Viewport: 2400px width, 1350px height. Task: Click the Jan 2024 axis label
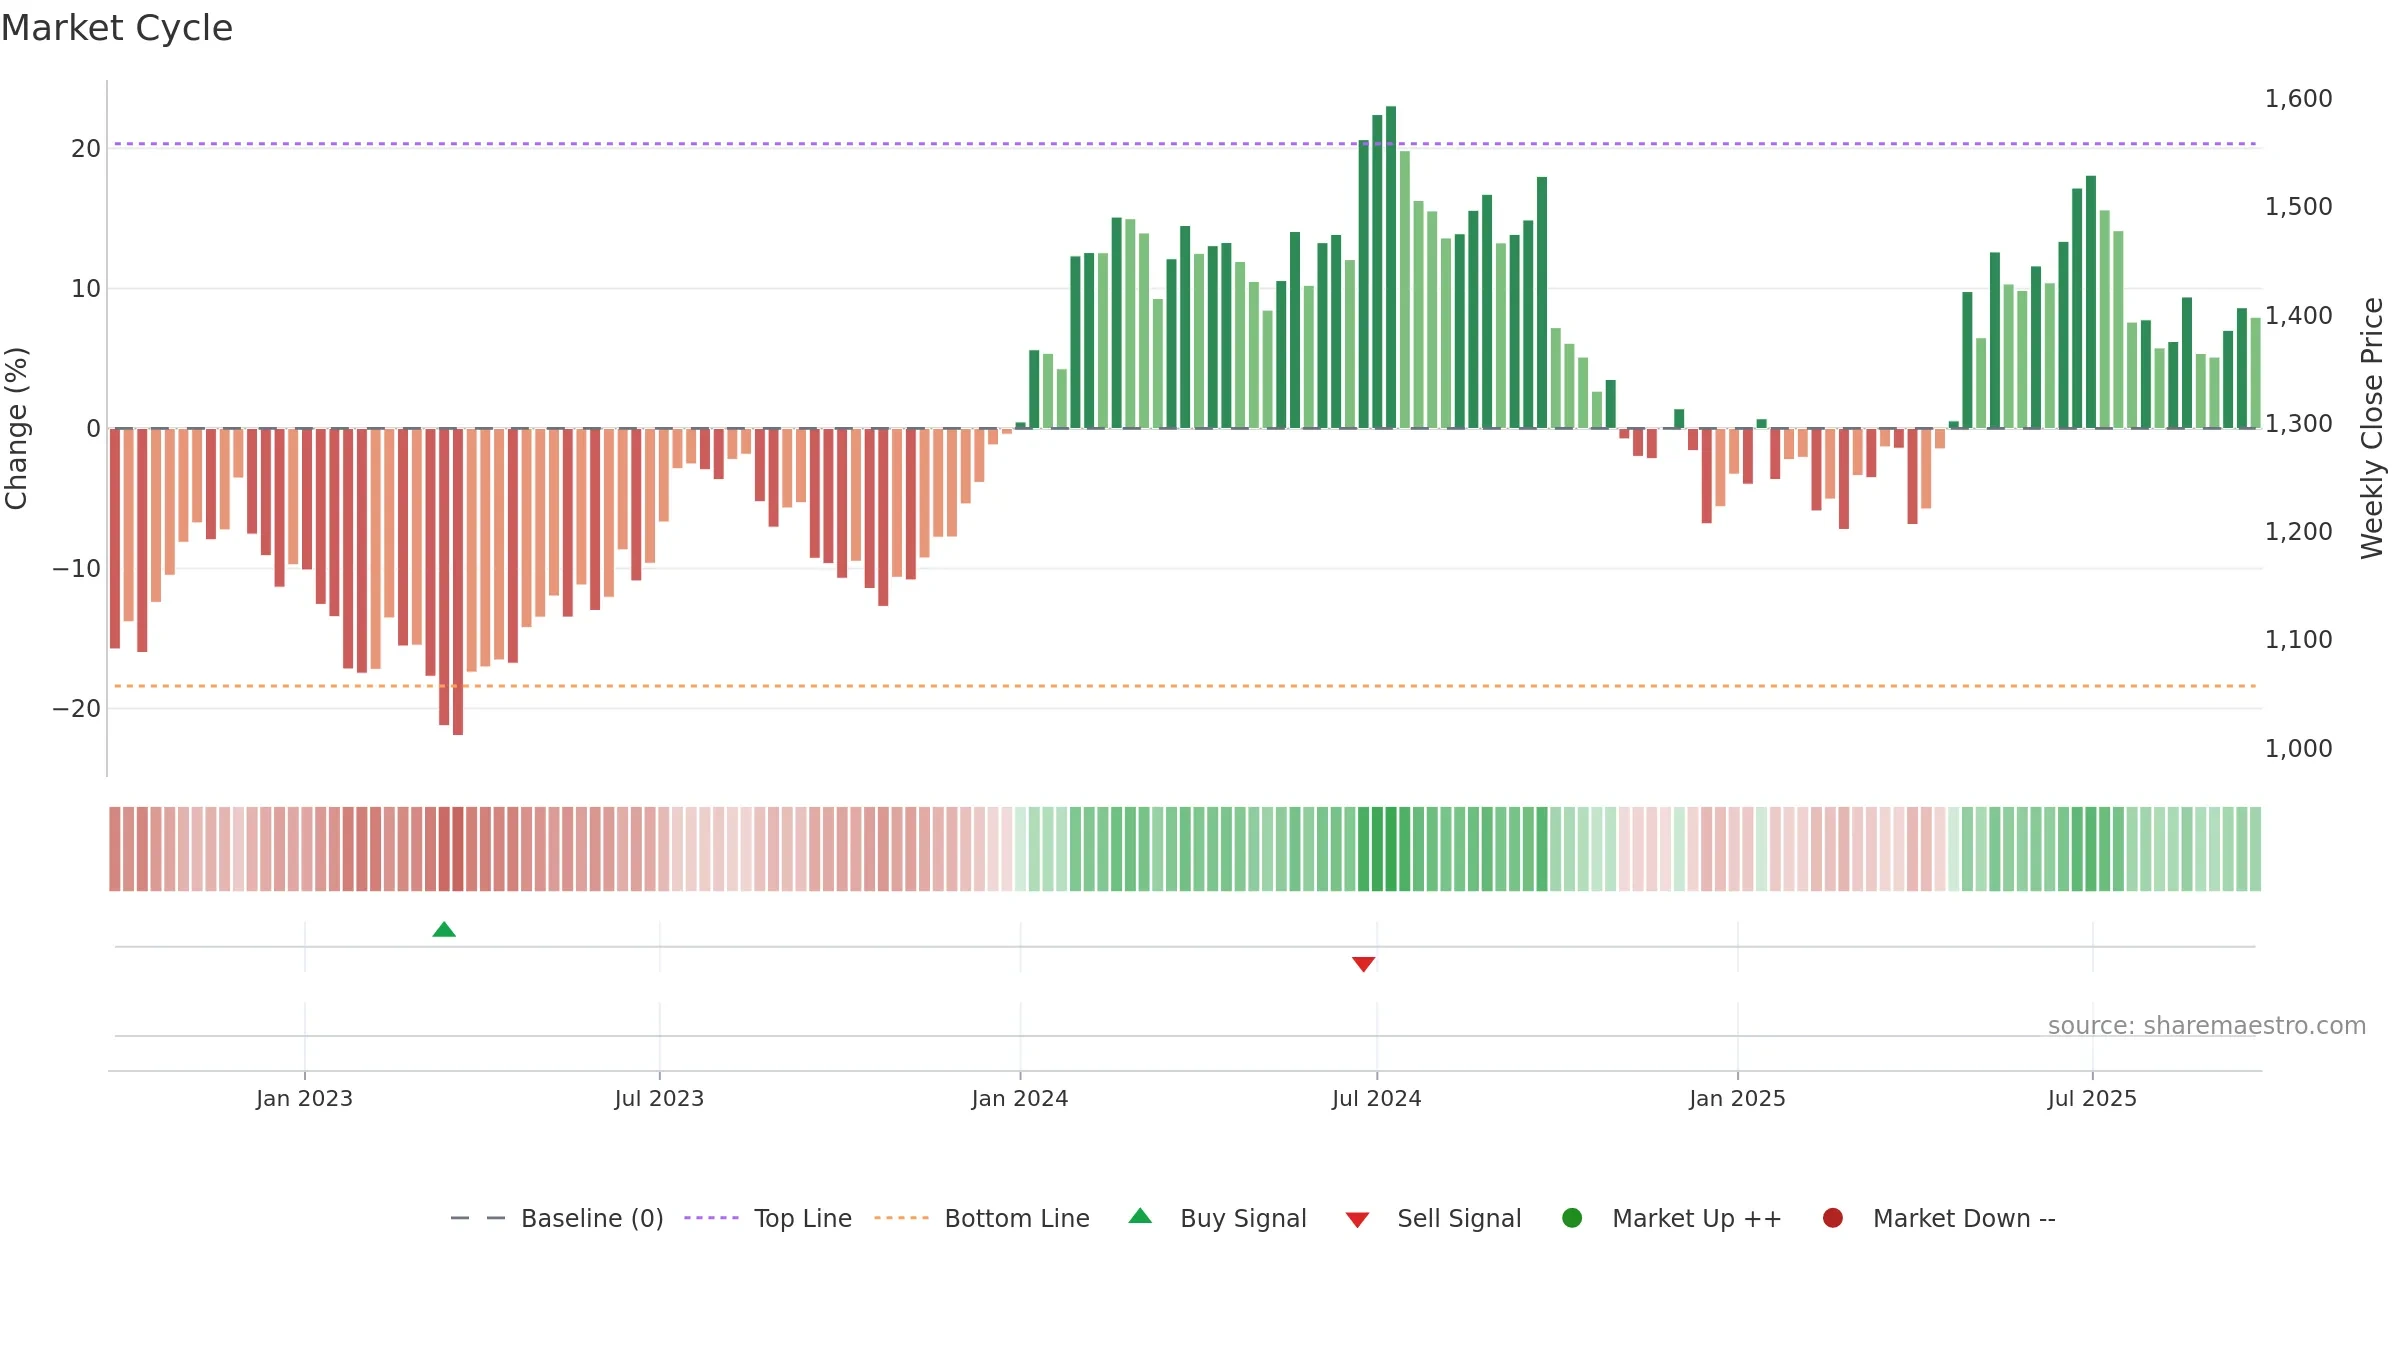pyautogui.click(x=1020, y=1098)
